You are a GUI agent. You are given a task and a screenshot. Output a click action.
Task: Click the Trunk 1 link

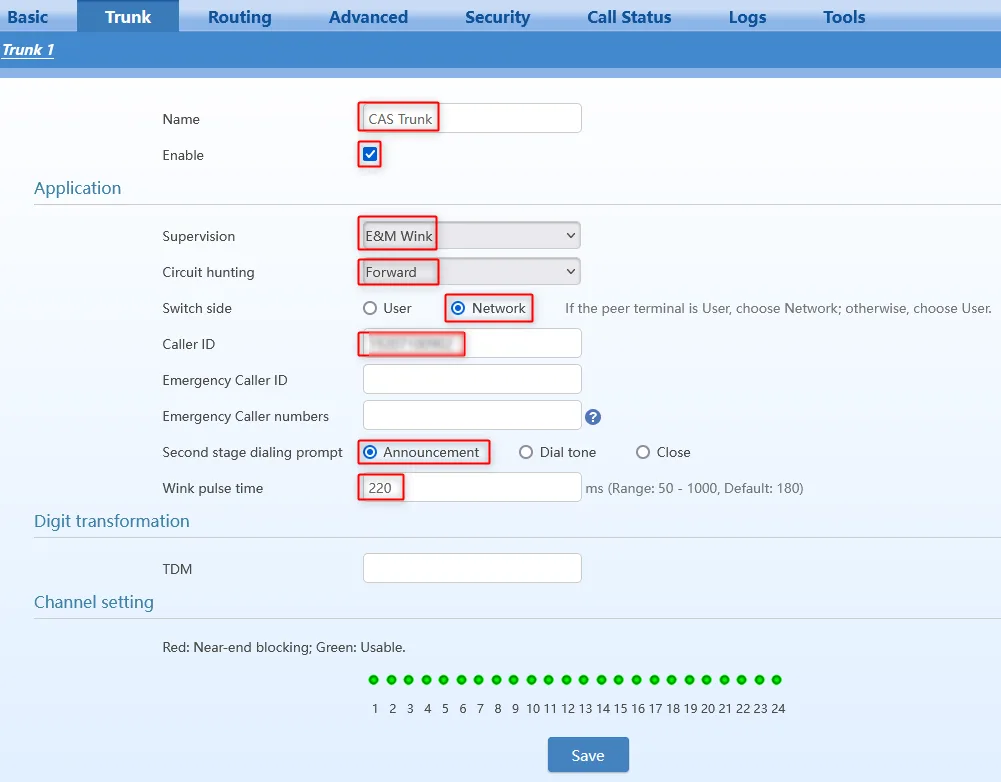point(28,50)
